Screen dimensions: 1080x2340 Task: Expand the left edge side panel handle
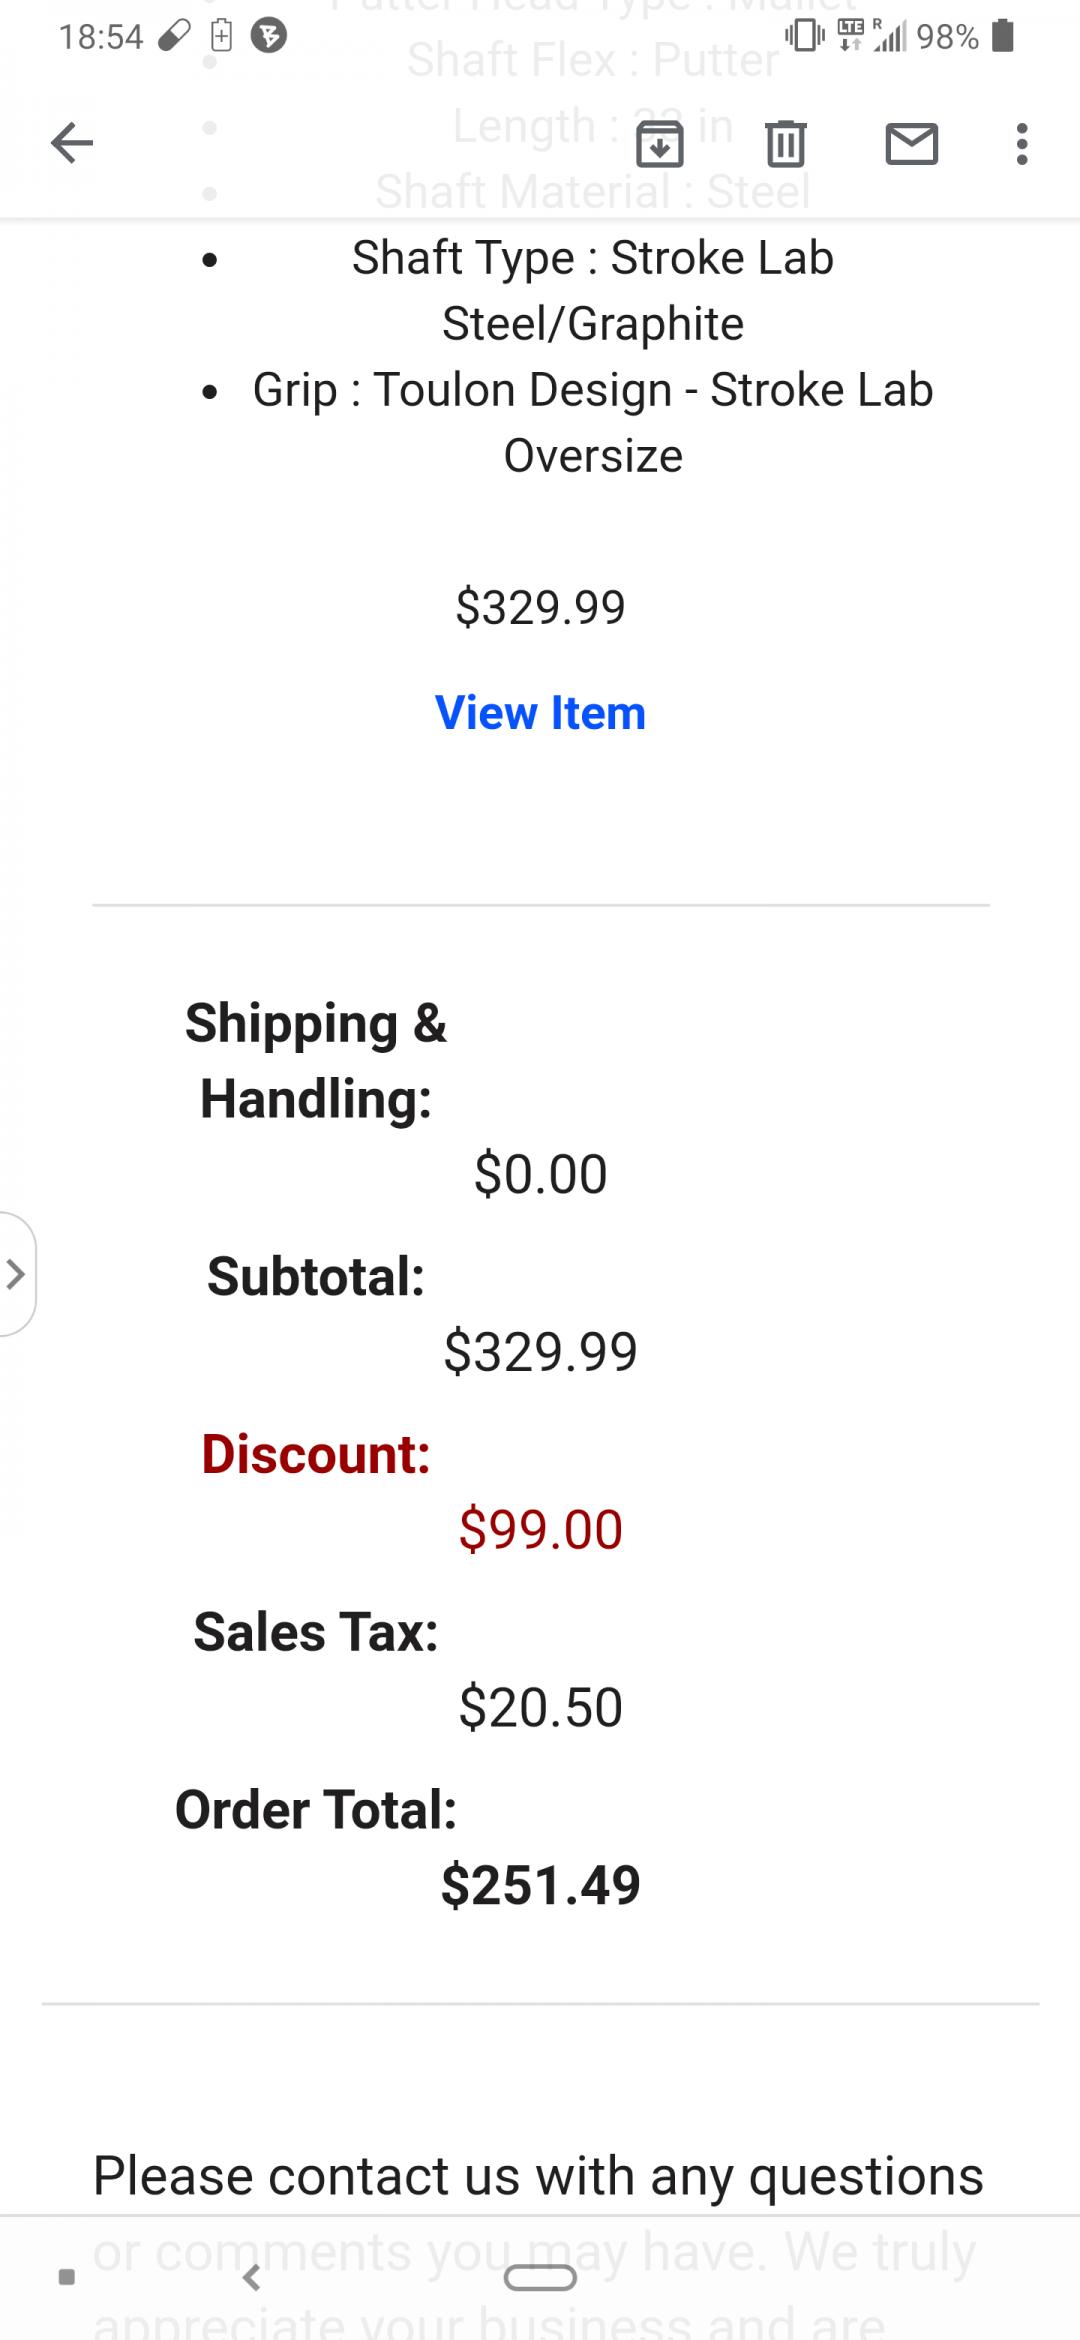(x=16, y=1274)
